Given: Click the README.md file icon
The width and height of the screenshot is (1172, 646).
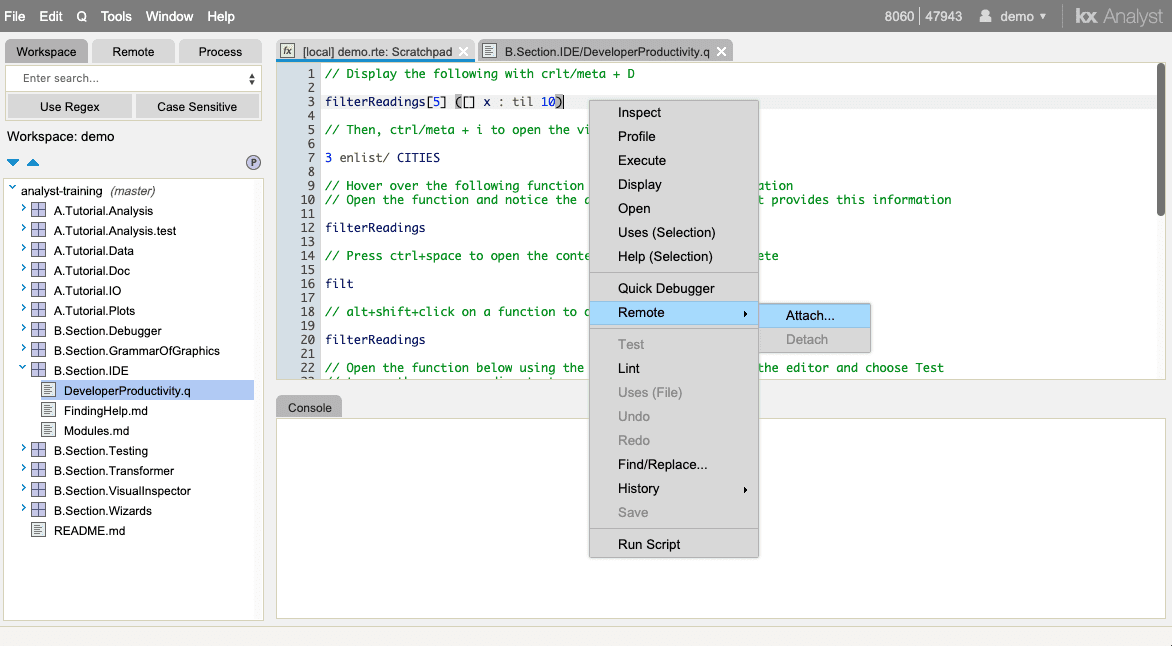Looking at the screenshot, I should pos(38,531).
